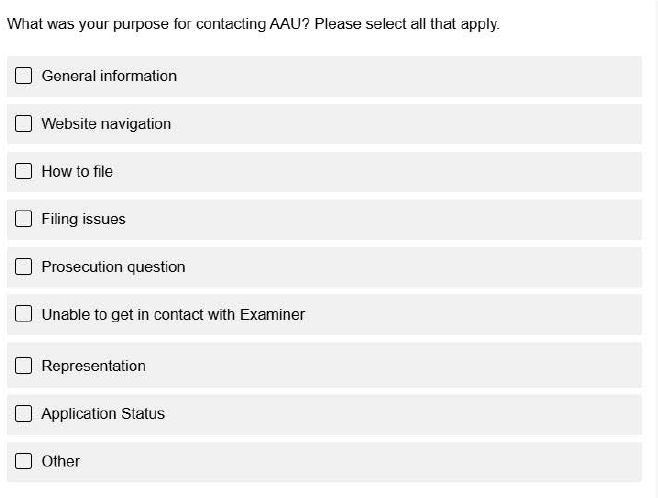Check the Unable to get in contact with Examiner box
This screenshot has width=658, height=498.
24,314
